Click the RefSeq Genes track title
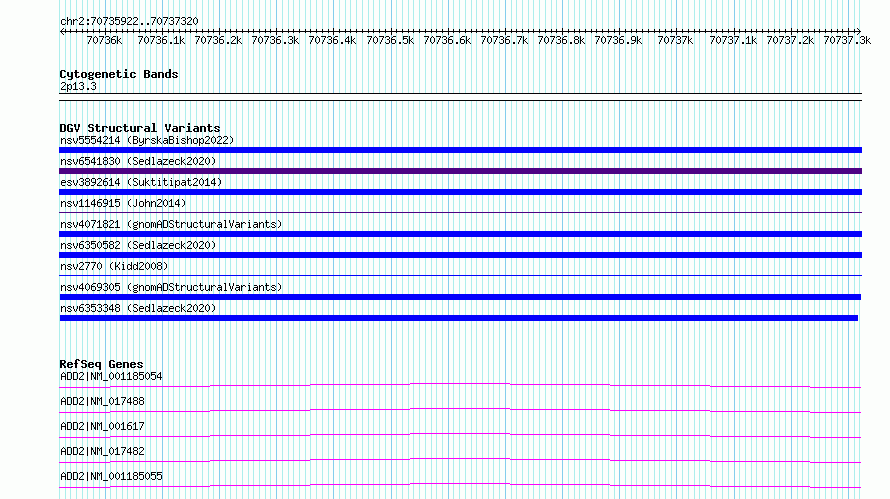Image resolution: width=890 pixels, height=499 pixels. [101, 364]
